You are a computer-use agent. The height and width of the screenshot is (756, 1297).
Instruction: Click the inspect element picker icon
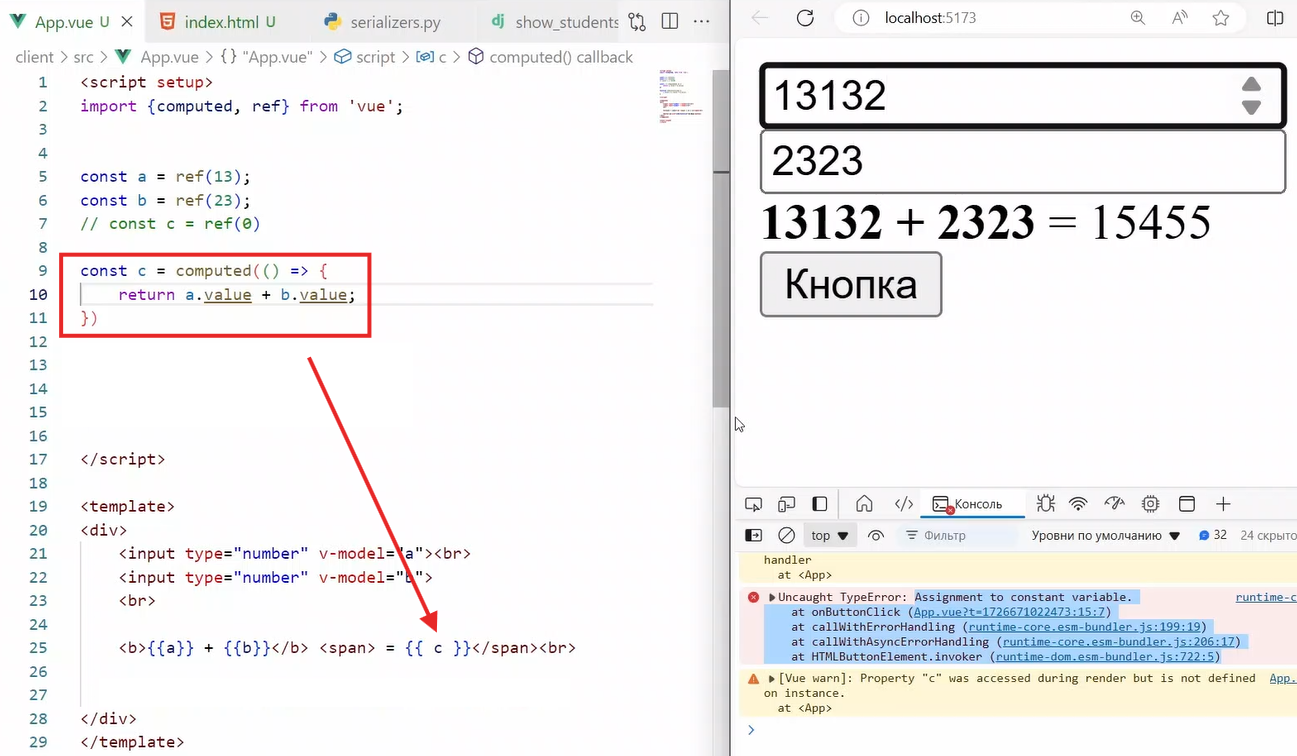pos(754,504)
